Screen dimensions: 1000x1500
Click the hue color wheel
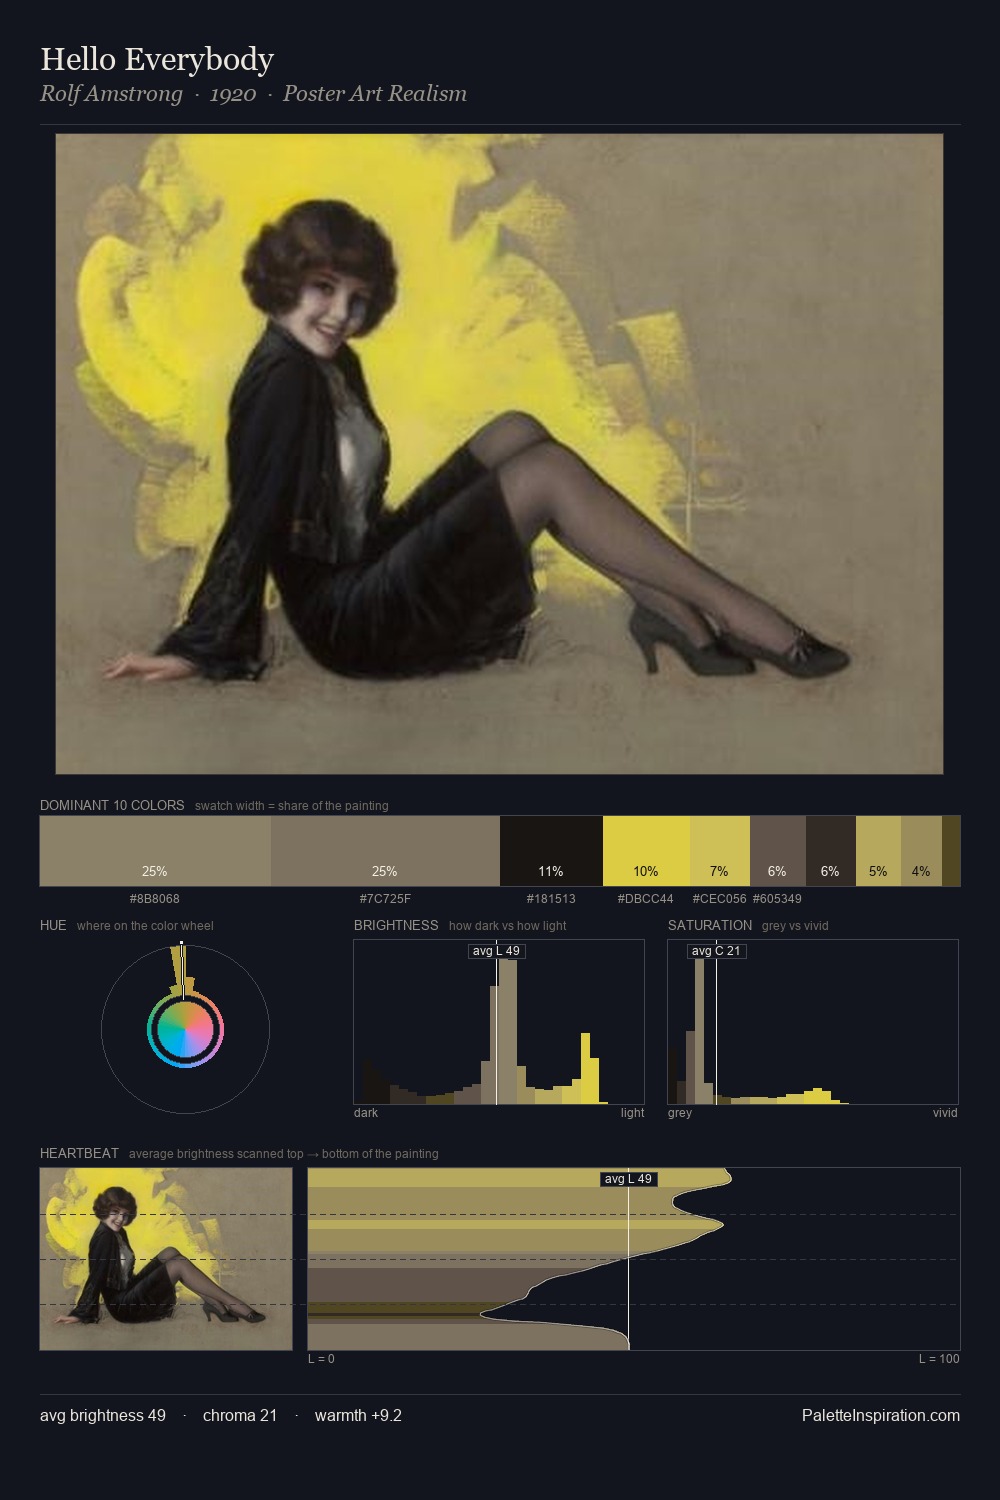click(185, 1029)
